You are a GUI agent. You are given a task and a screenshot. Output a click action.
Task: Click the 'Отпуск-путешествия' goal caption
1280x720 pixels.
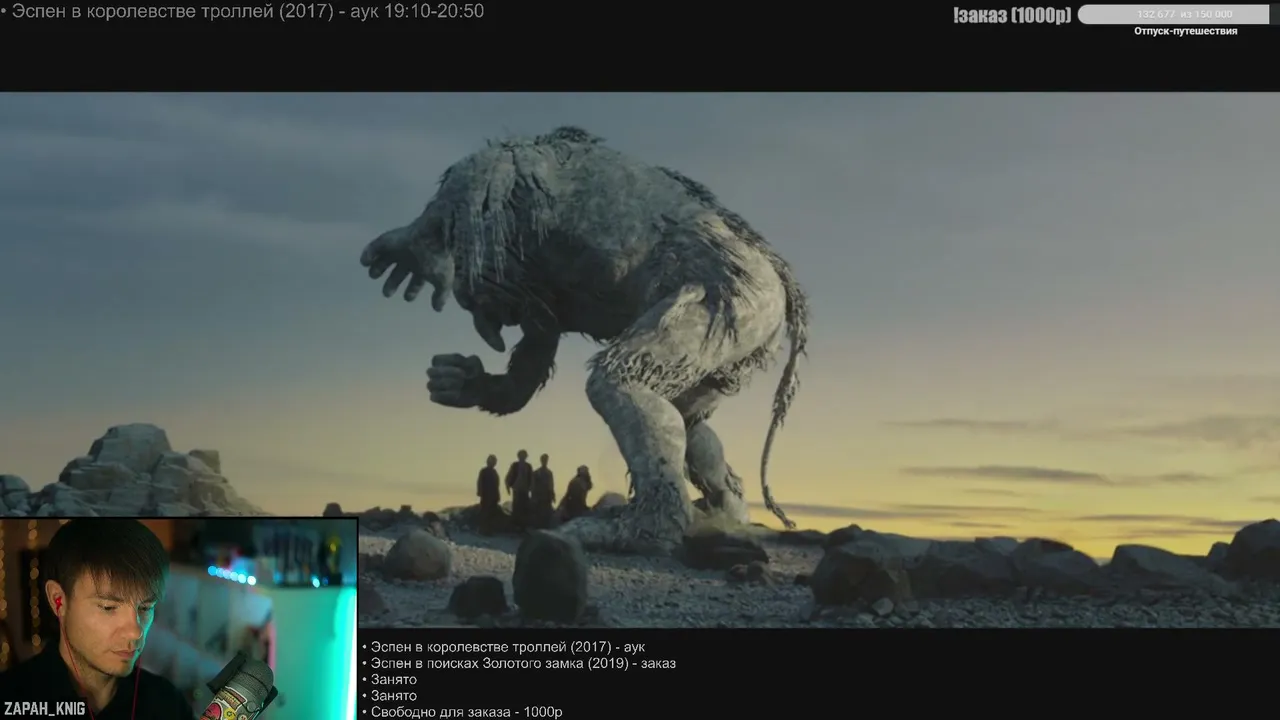tap(1185, 31)
